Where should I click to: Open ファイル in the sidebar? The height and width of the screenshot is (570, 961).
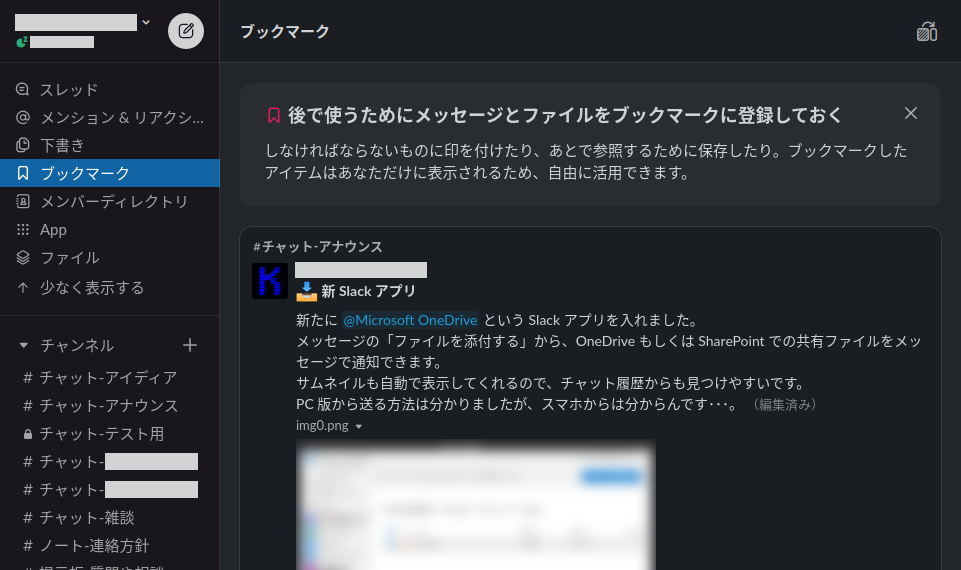pyautogui.click(x=110, y=258)
